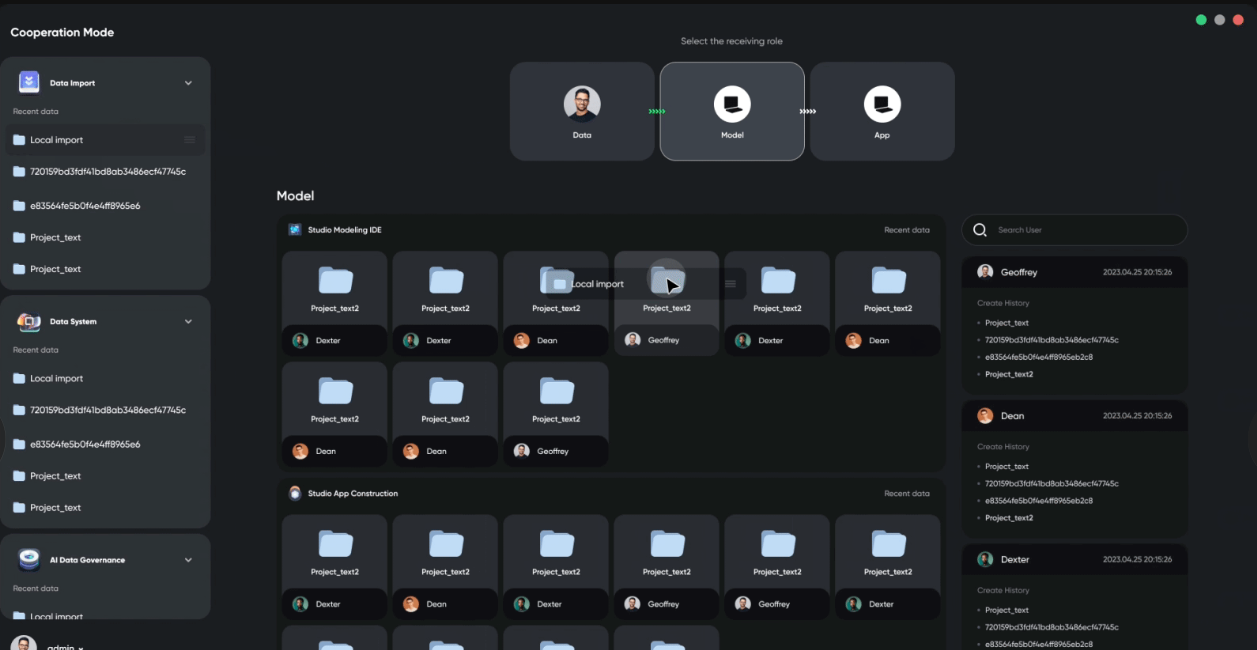Click Dexter's avatar in the user history list
The image size is (1257, 650).
[985, 560]
